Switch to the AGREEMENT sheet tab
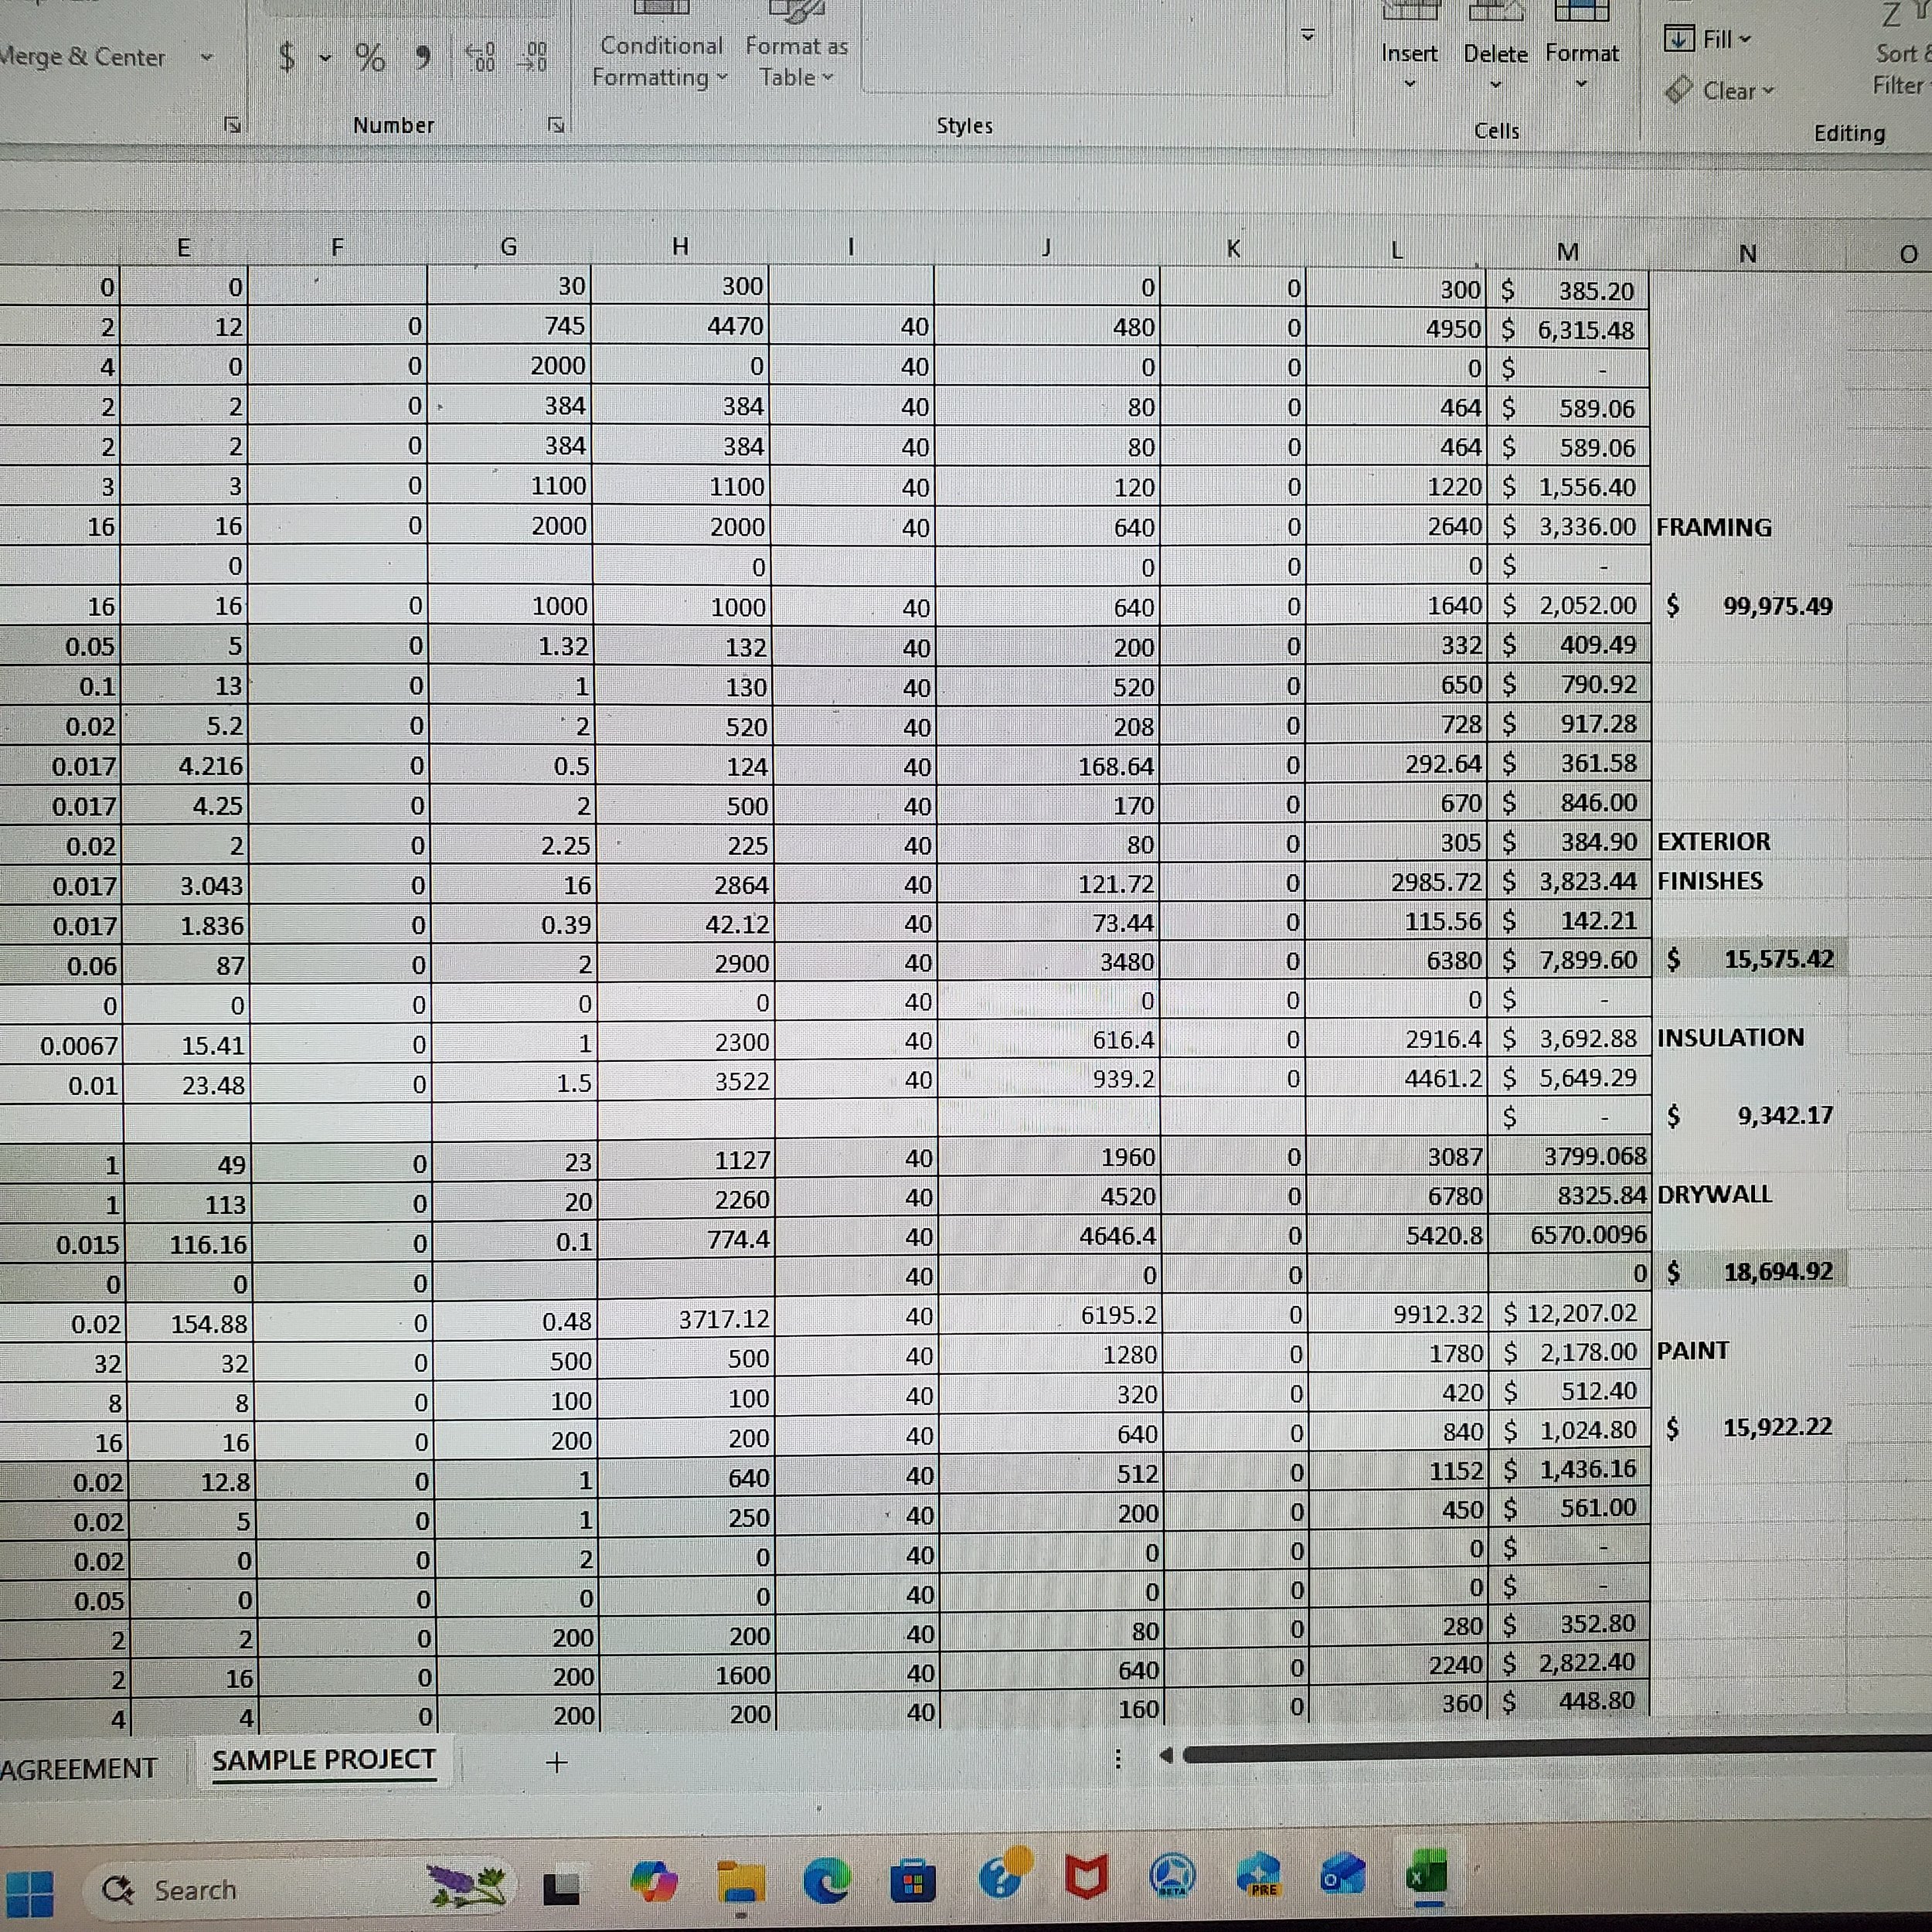This screenshot has width=1932, height=1932. tap(78, 1768)
